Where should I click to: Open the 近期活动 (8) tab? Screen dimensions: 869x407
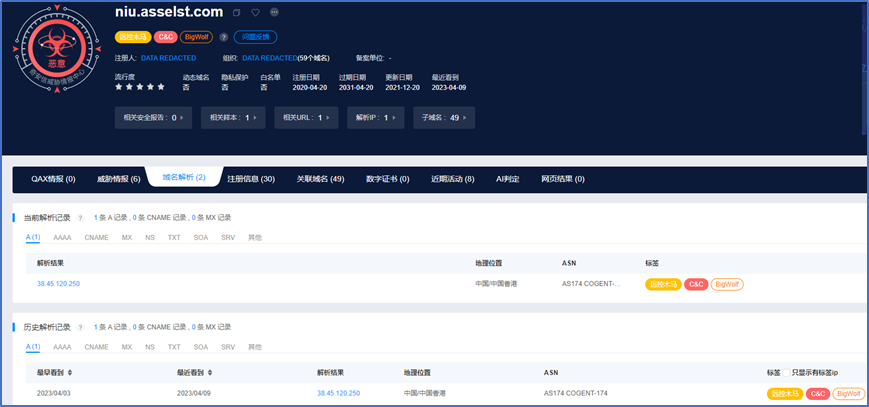[x=453, y=179]
